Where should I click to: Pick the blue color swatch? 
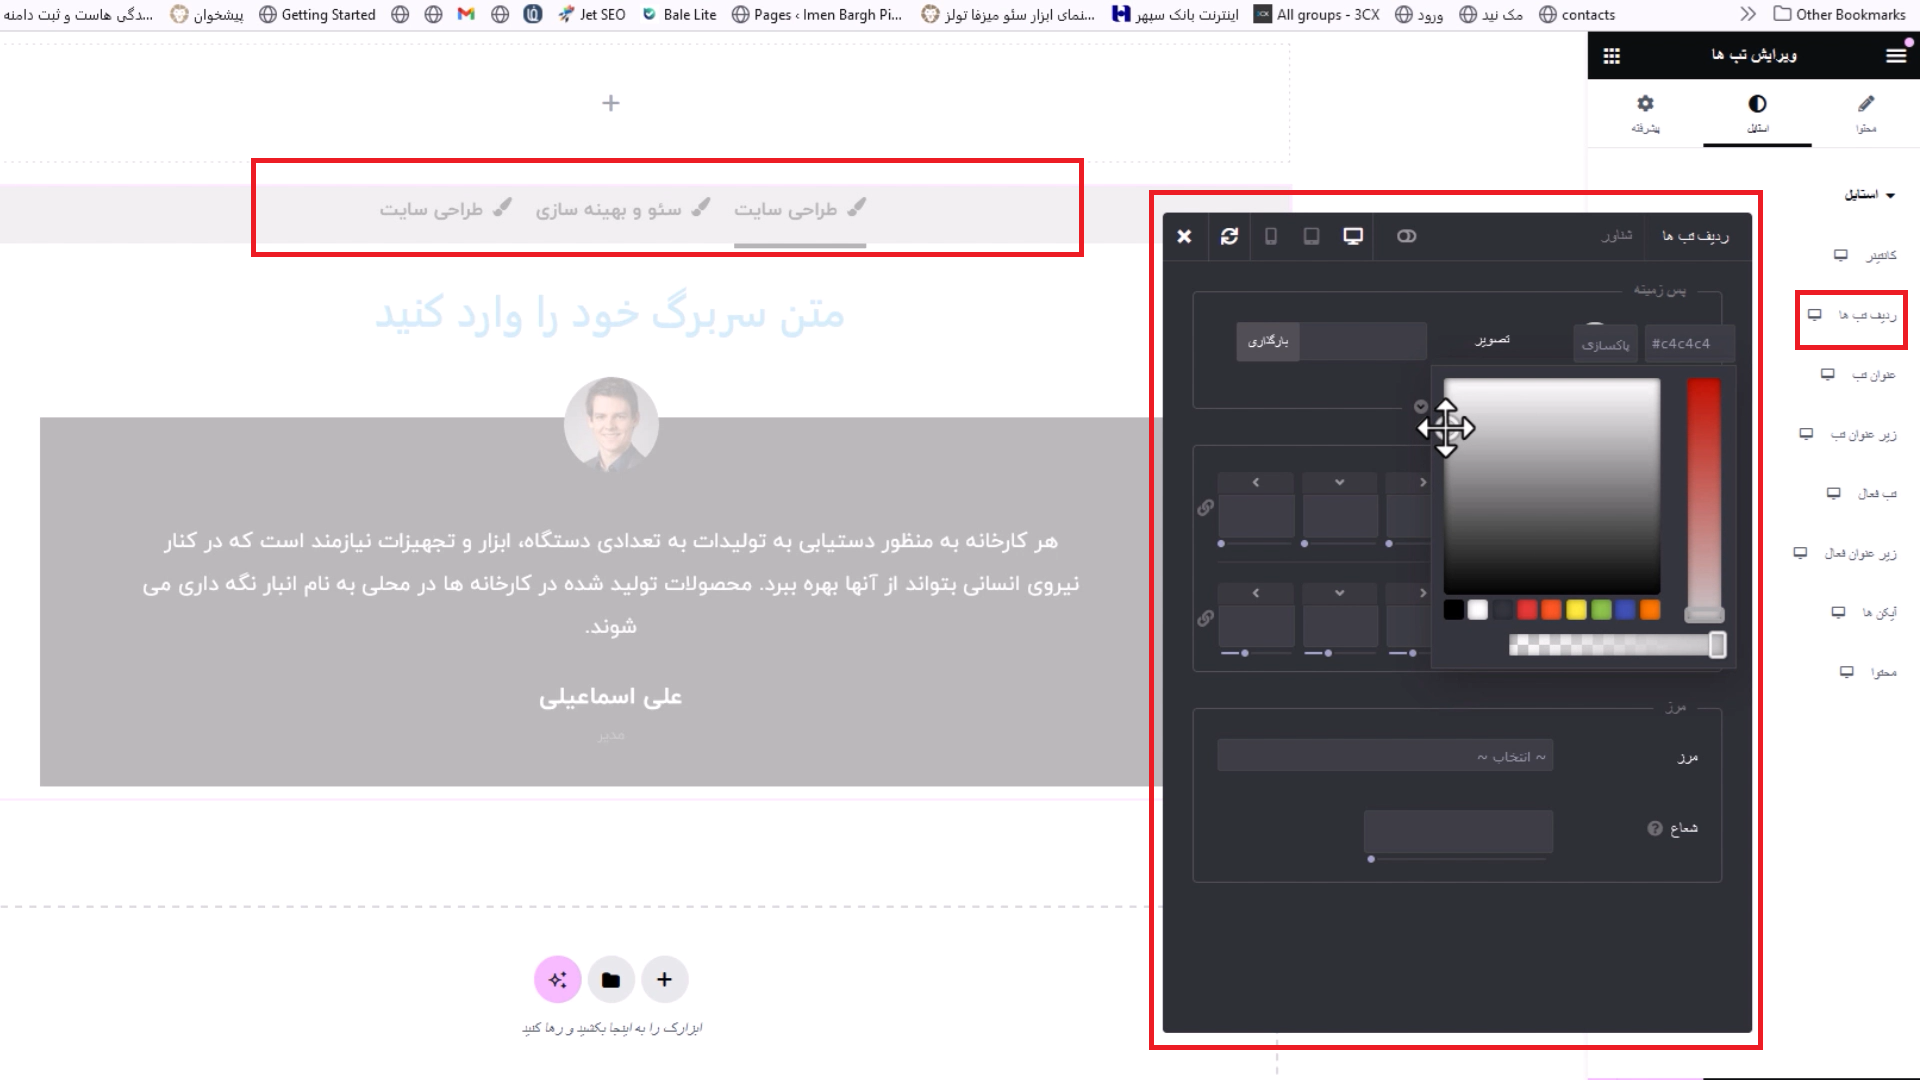(x=1626, y=610)
